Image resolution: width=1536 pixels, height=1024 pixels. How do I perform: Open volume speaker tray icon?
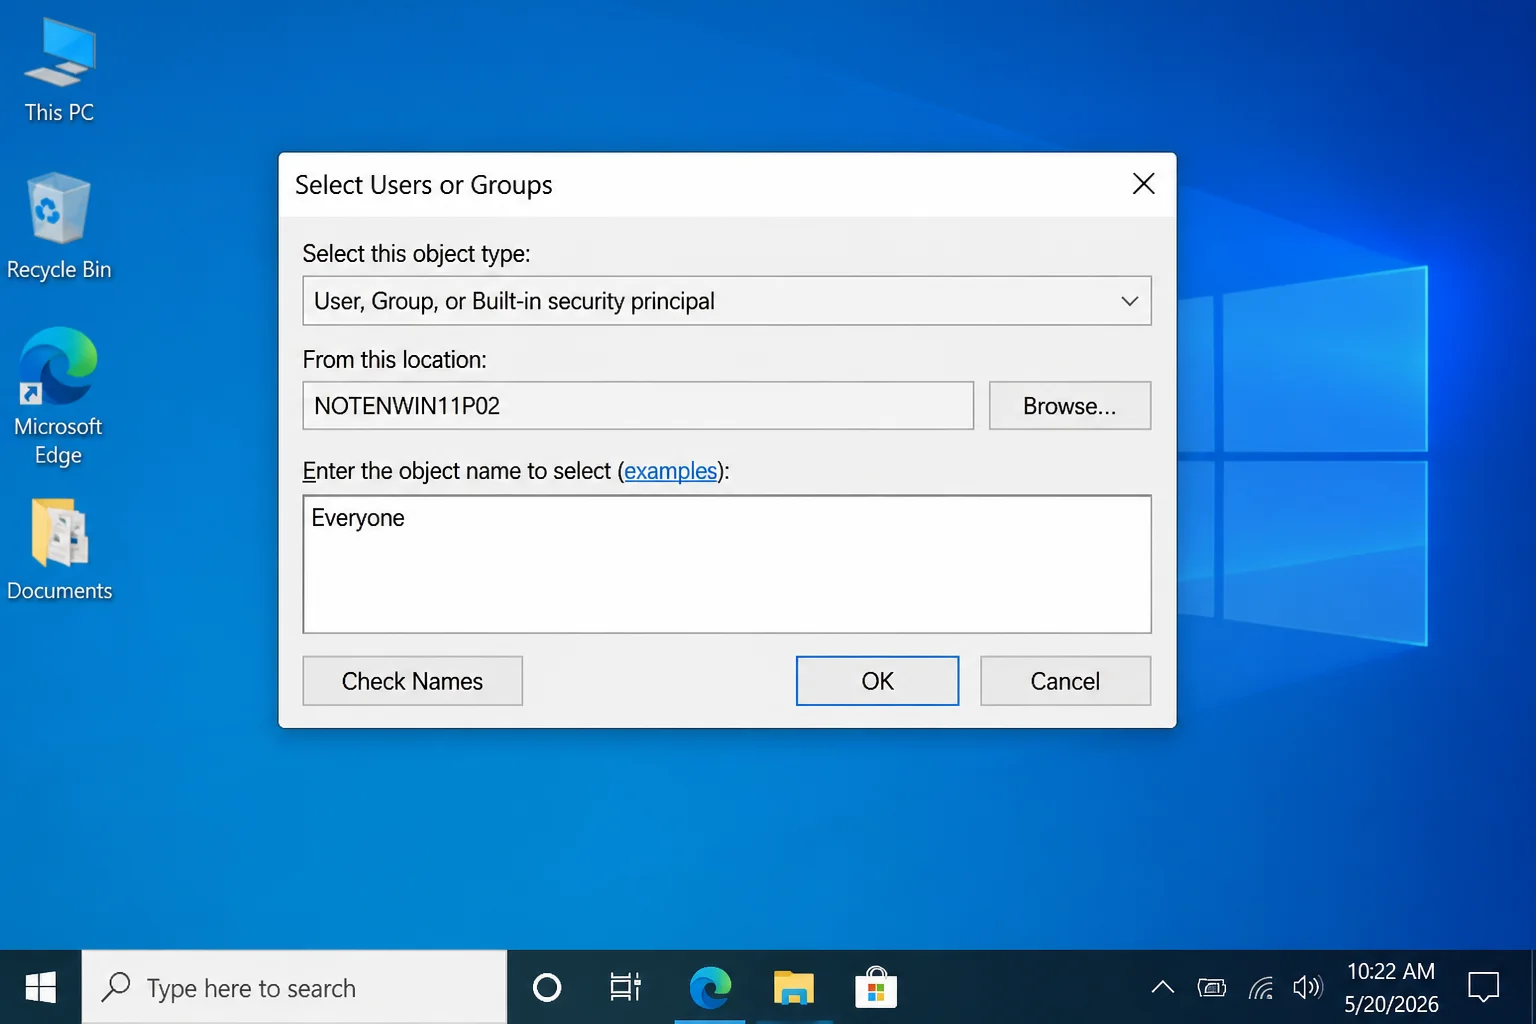pos(1308,988)
